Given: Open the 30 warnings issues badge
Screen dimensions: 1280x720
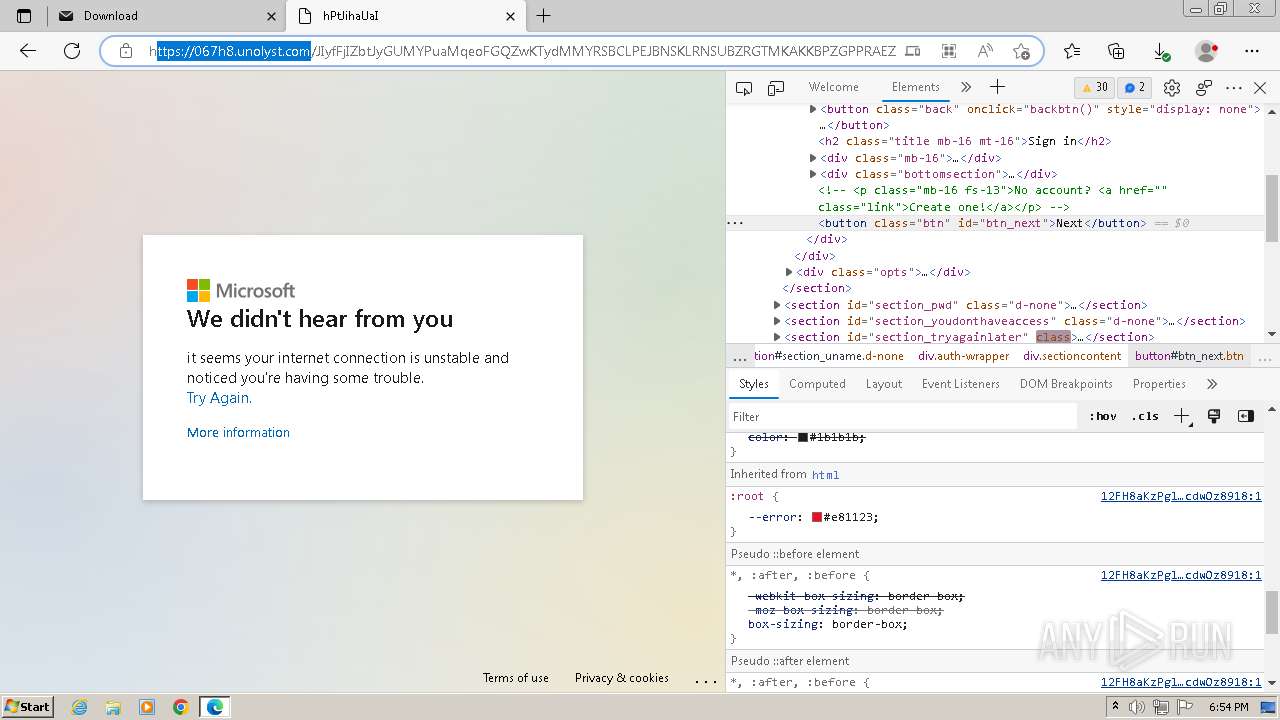Looking at the screenshot, I should tap(1094, 87).
